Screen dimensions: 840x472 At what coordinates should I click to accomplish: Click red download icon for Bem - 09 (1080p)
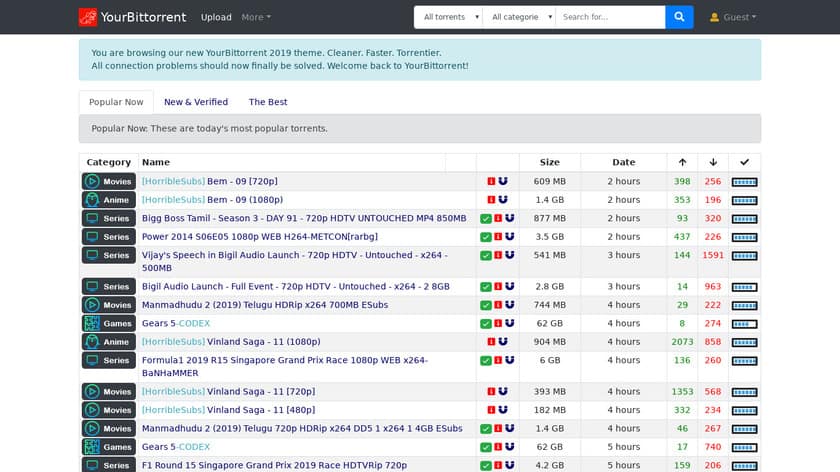click(491, 200)
